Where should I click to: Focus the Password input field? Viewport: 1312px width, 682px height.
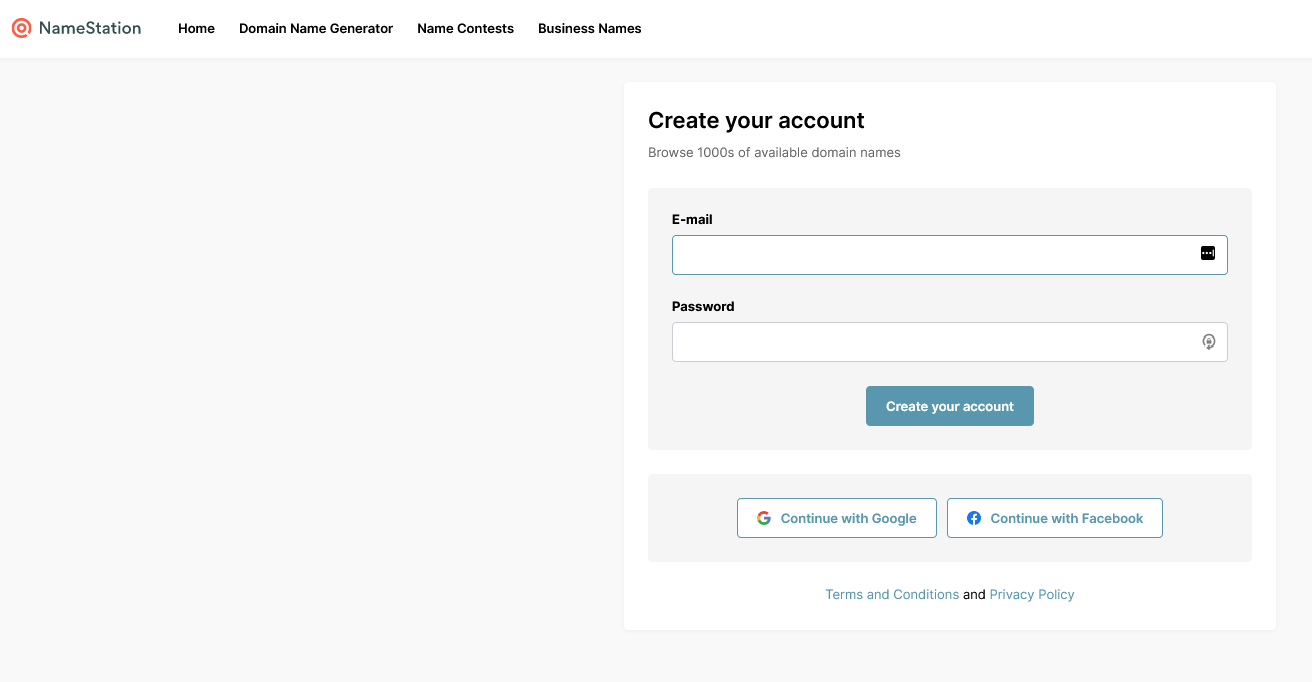pos(930,342)
